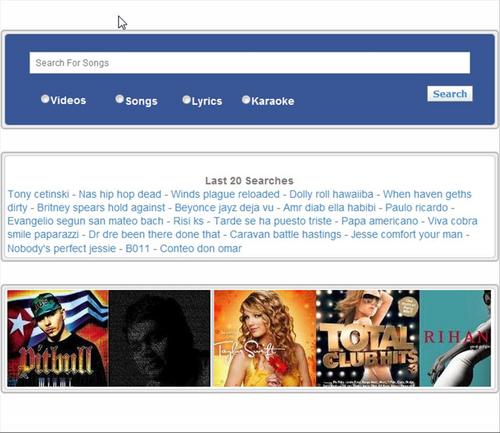Open the Tony cetinski search link
Screen dimensions: 500x433
coord(38,194)
